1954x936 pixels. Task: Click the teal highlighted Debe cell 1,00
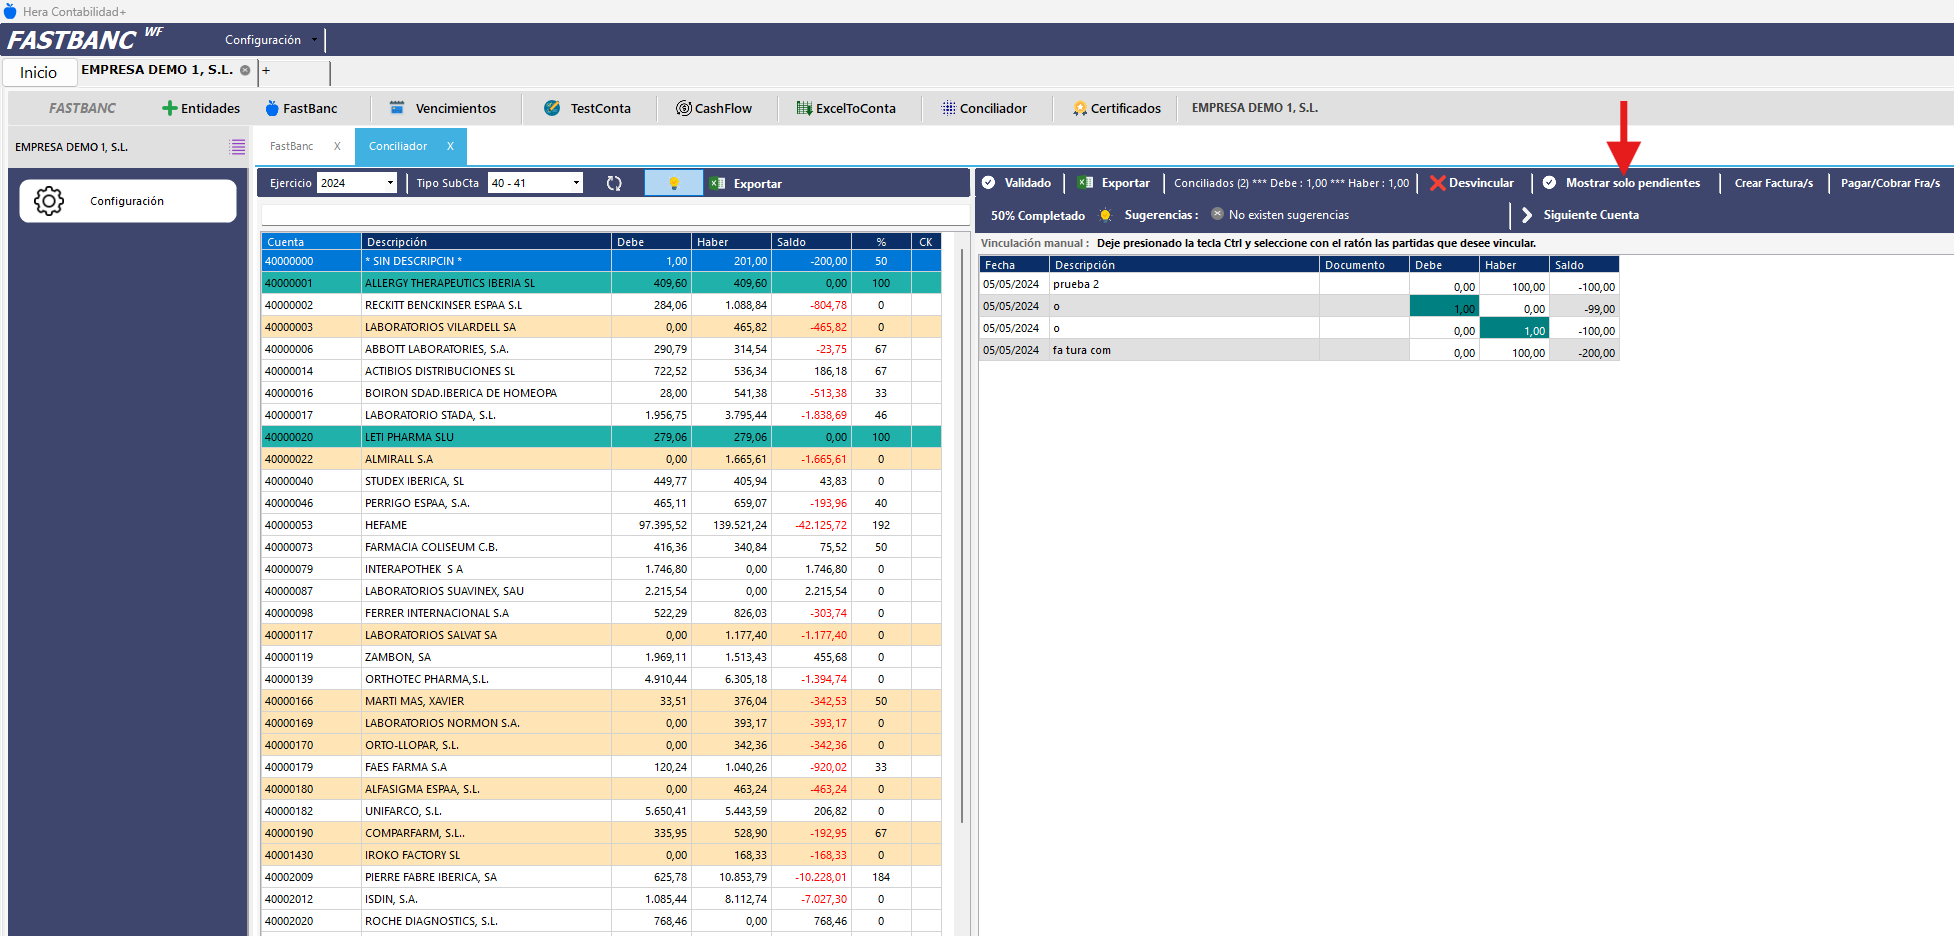pos(1444,306)
